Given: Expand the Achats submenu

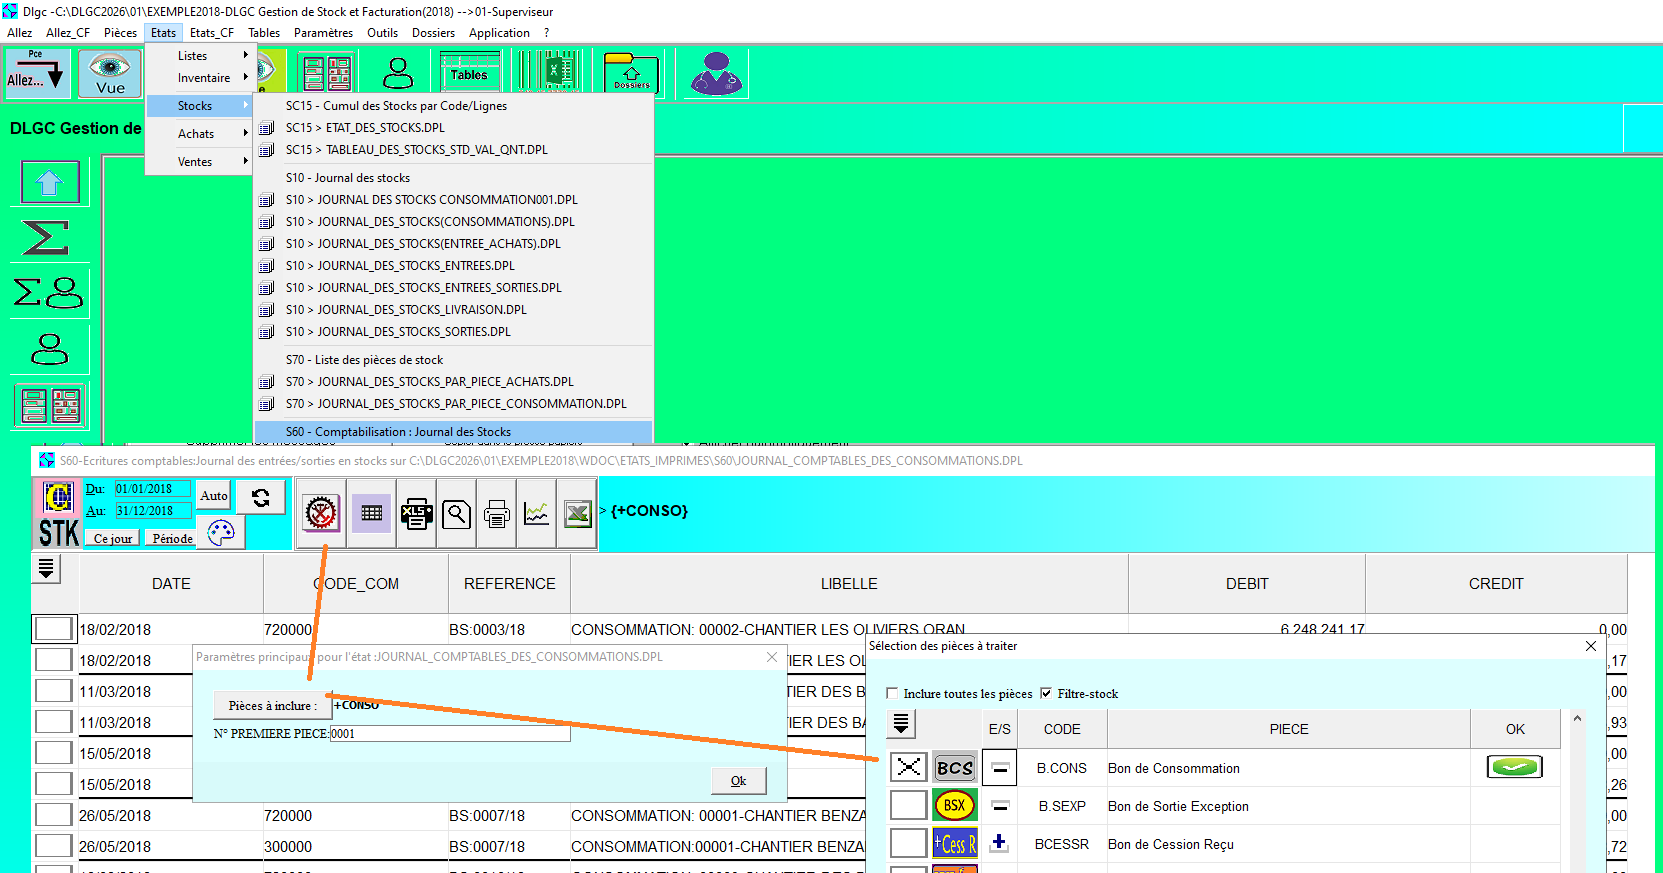Looking at the screenshot, I should [x=198, y=134].
